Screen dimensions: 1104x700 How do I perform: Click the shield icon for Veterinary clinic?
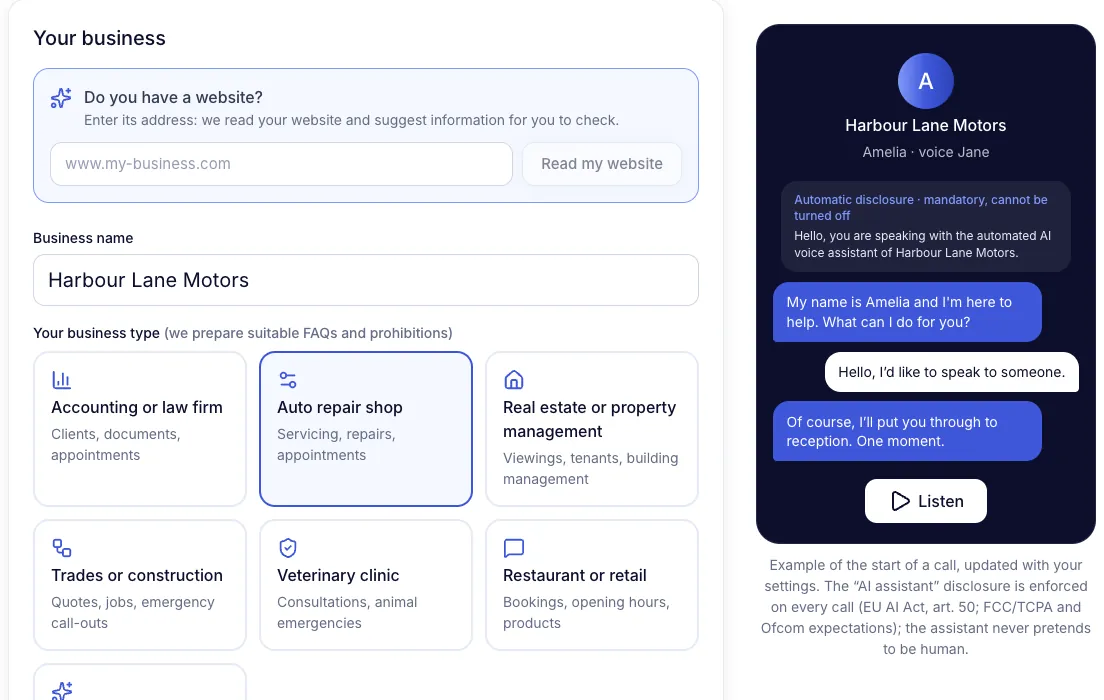(x=287, y=547)
